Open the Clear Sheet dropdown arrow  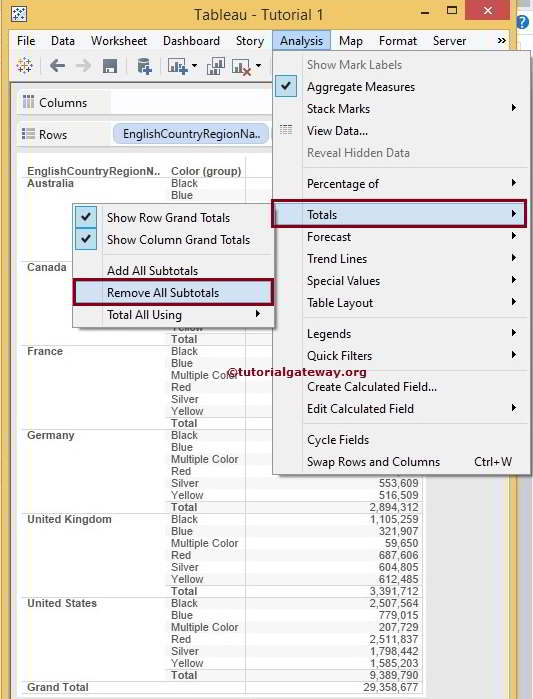tap(258, 66)
